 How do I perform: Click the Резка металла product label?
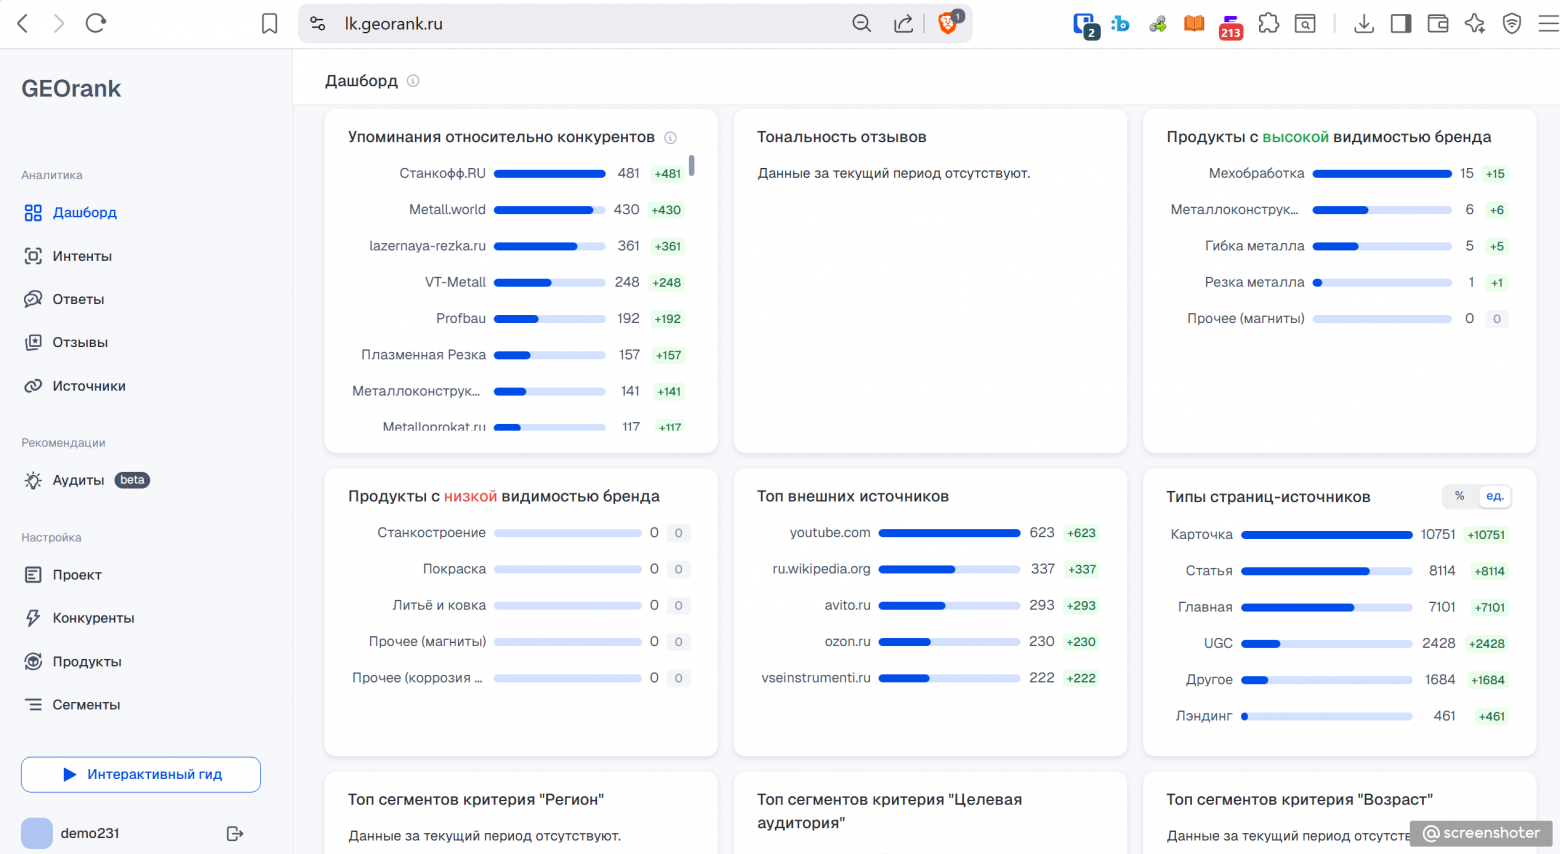[1255, 282]
